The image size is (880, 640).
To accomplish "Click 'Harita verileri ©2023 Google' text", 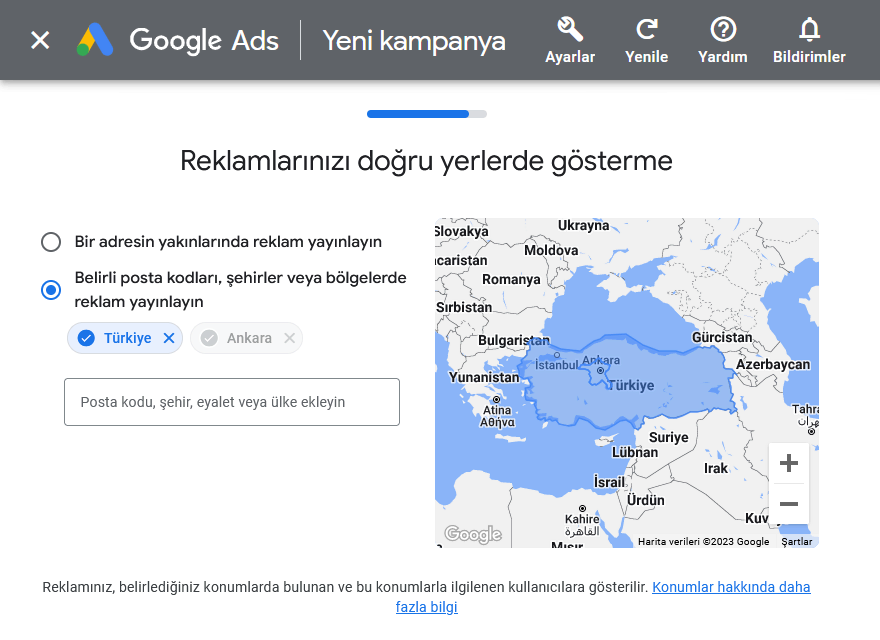I will pyautogui.click(x=703, y=542).
